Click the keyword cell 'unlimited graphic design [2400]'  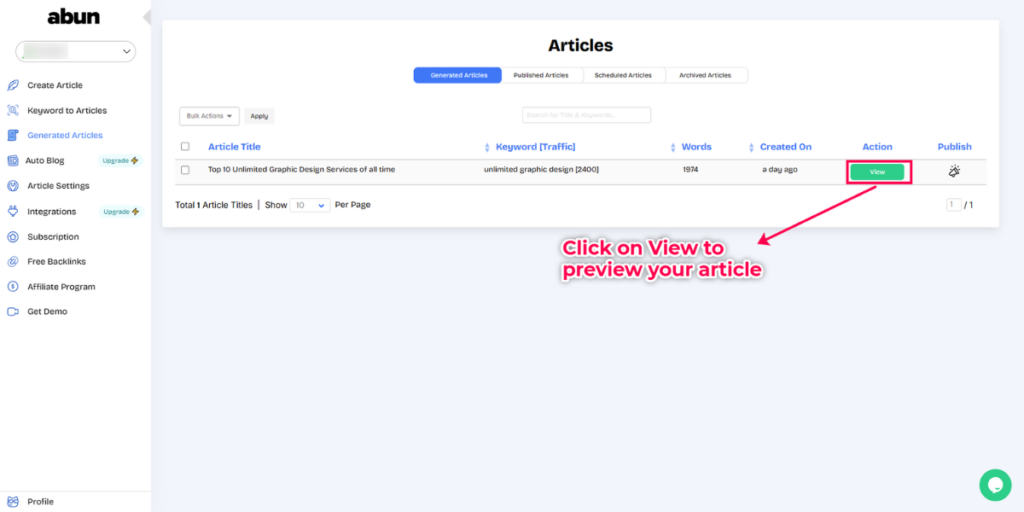click(541, 170)
